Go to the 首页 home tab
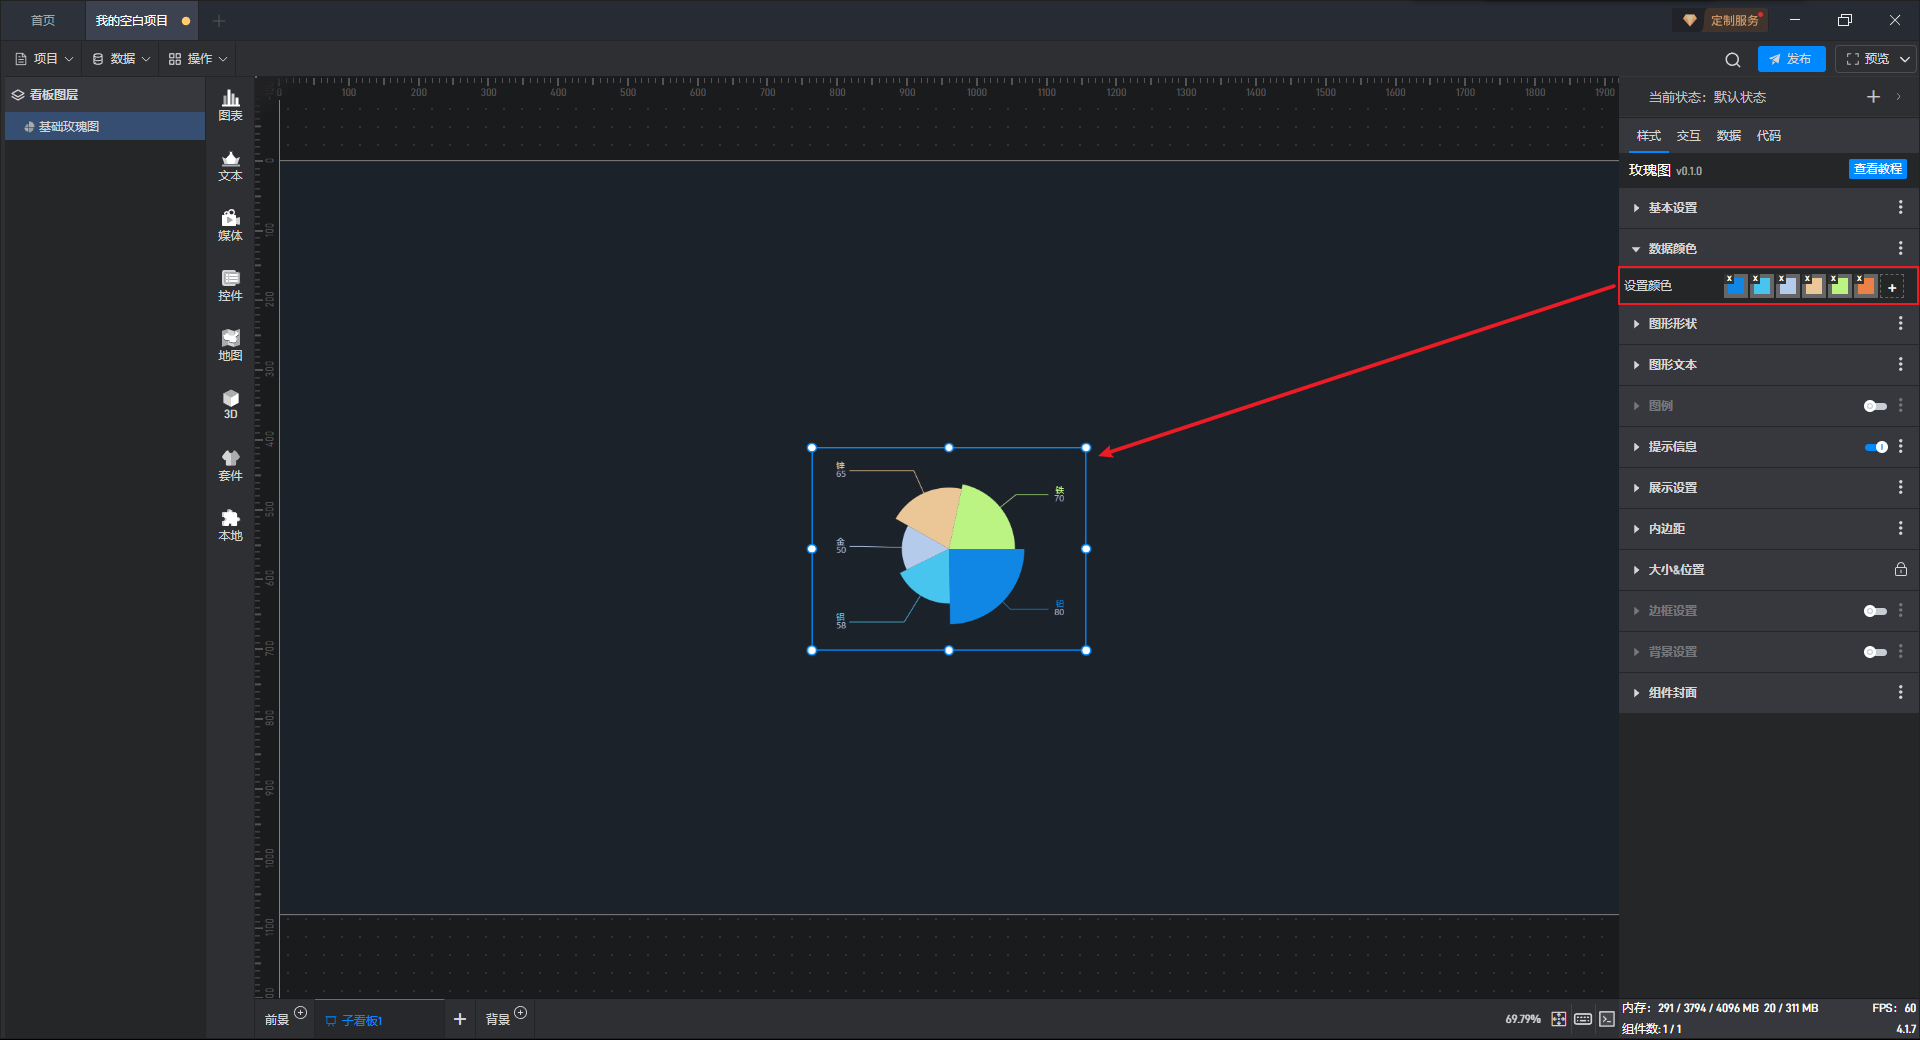Viewport: 1920px width, 1040px height. point(43,20)
